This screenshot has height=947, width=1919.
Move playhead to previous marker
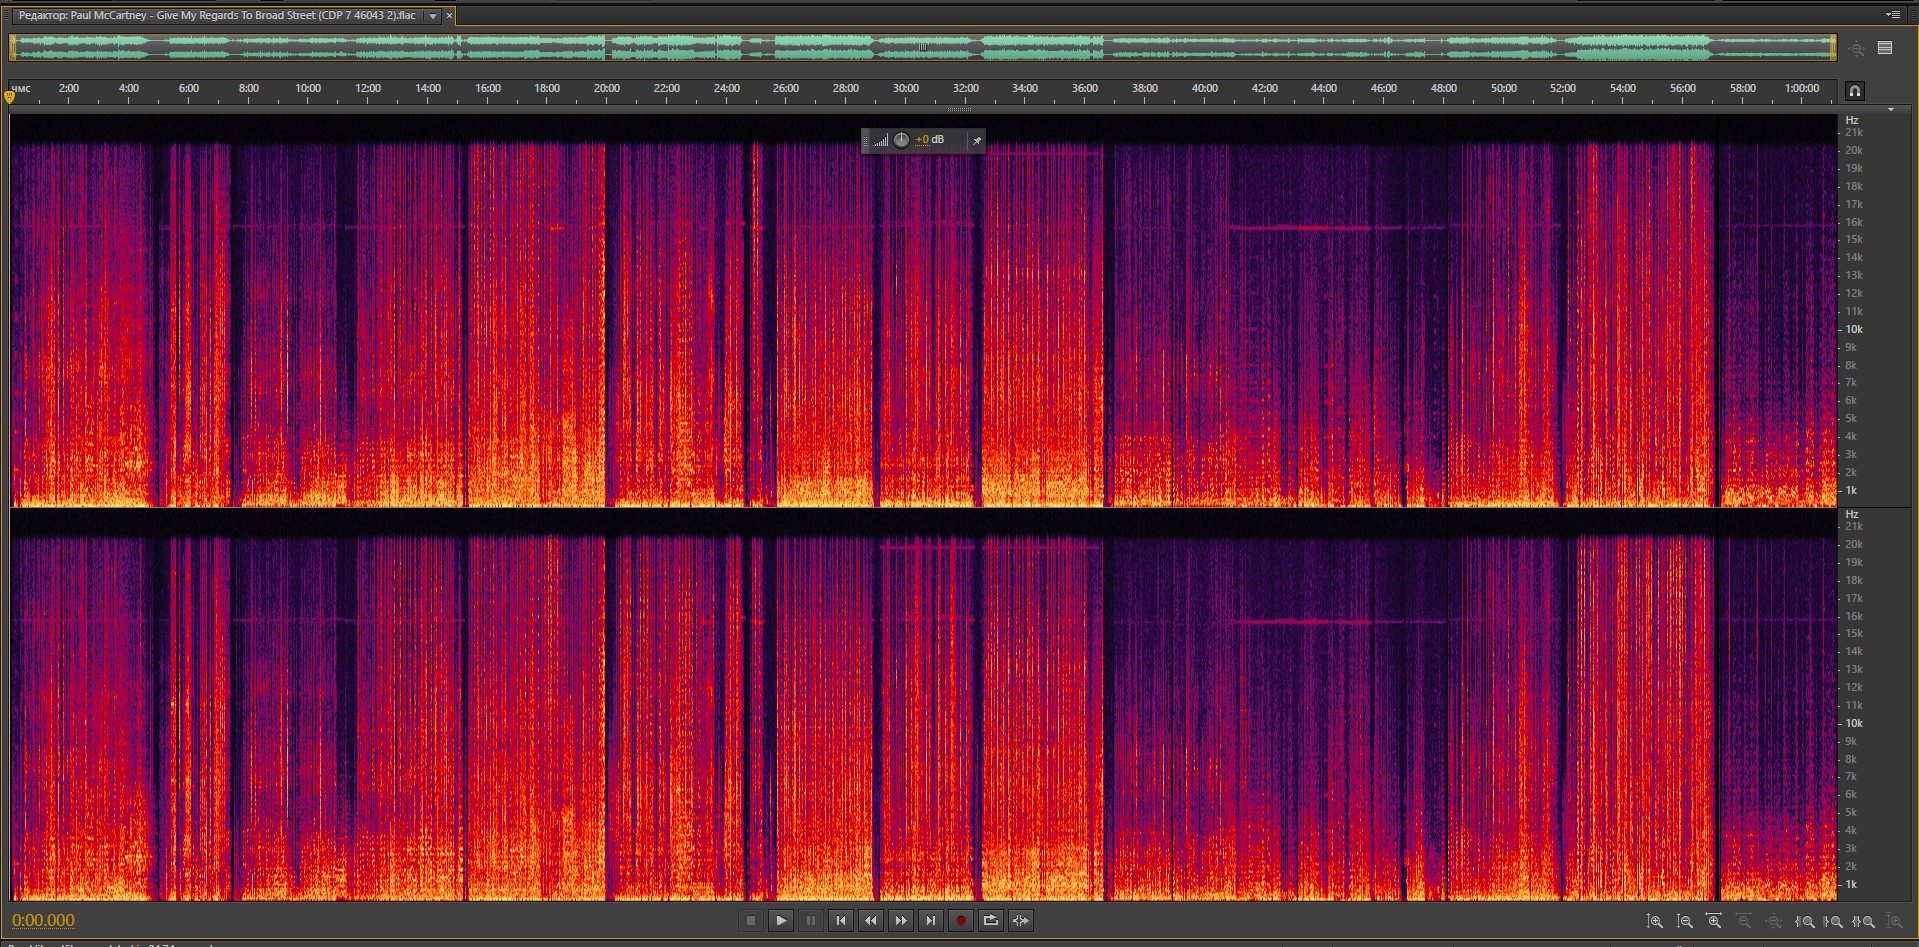click(840, 921)
